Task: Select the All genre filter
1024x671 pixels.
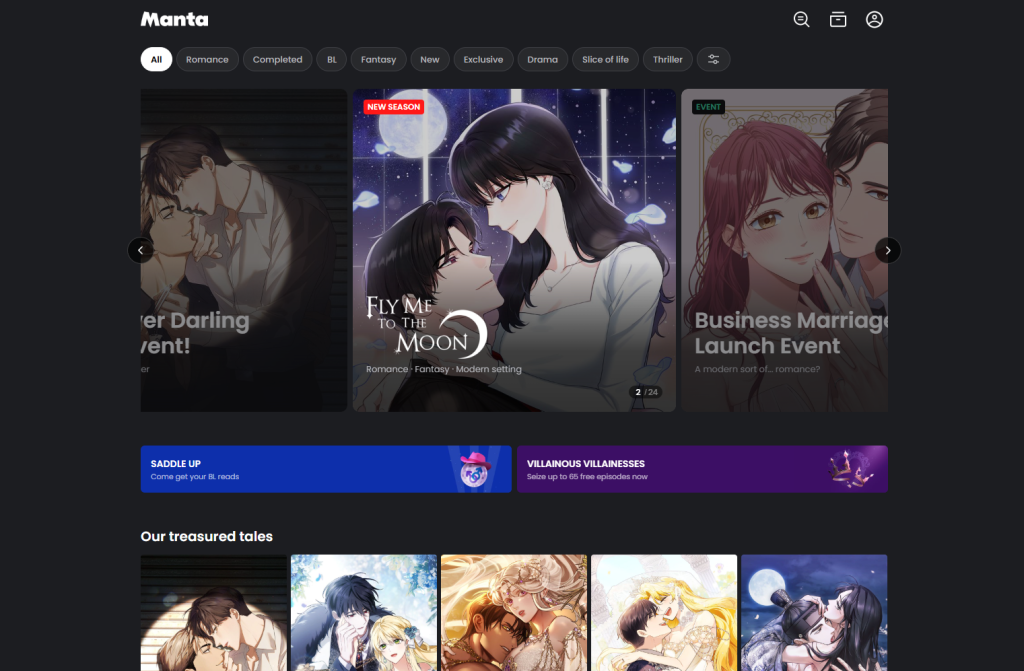Action: coord(156,60)
